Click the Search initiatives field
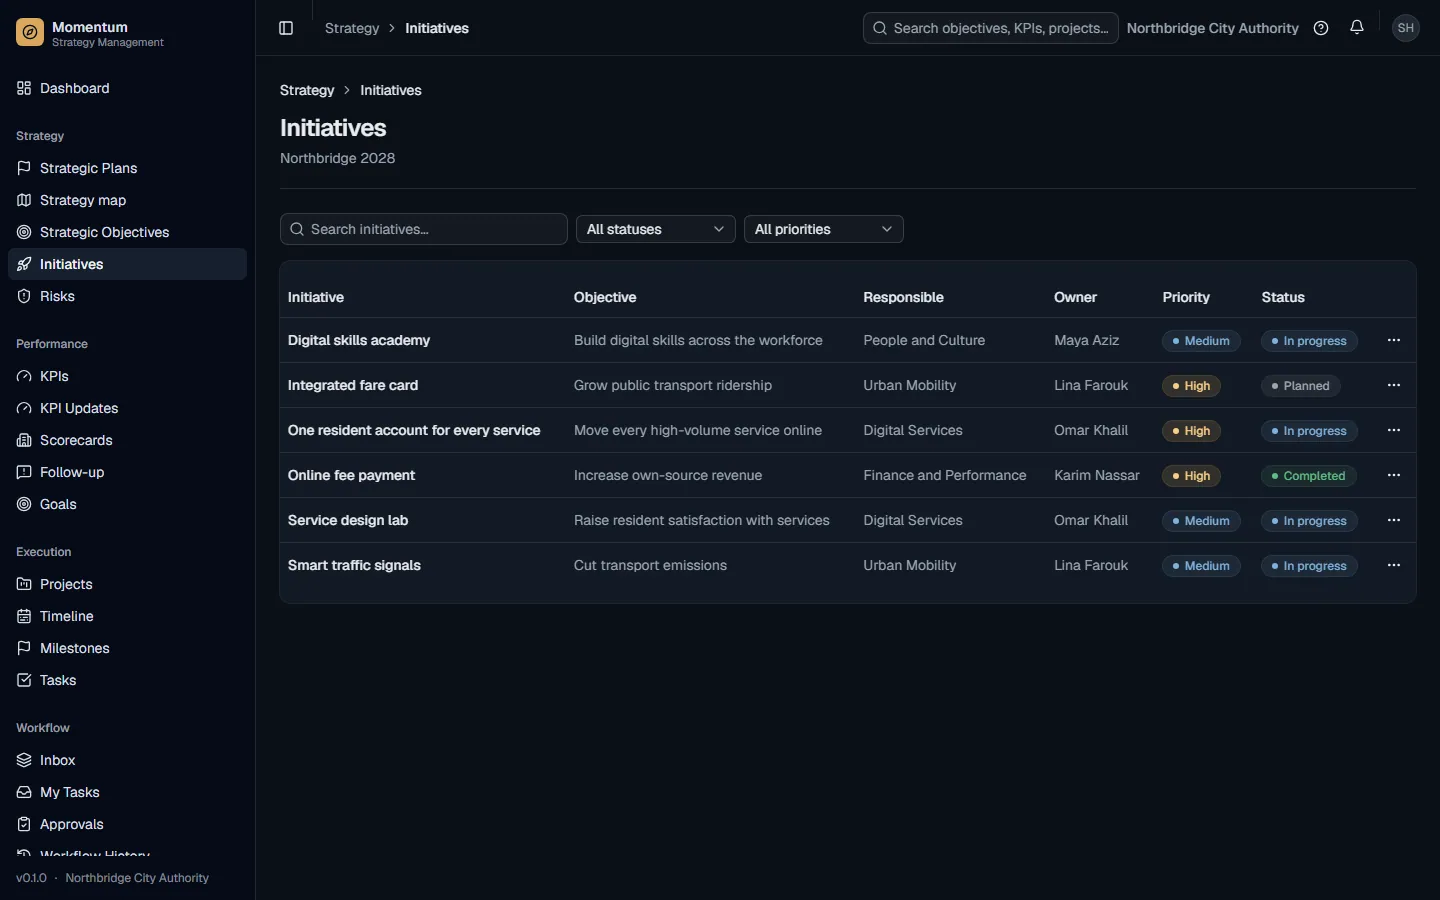The image size is (1440, 900). (424, 229)
